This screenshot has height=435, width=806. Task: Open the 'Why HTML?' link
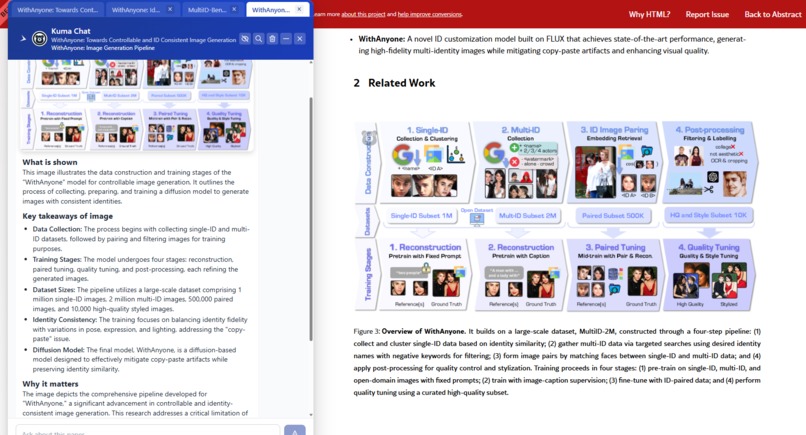[649, 14]
